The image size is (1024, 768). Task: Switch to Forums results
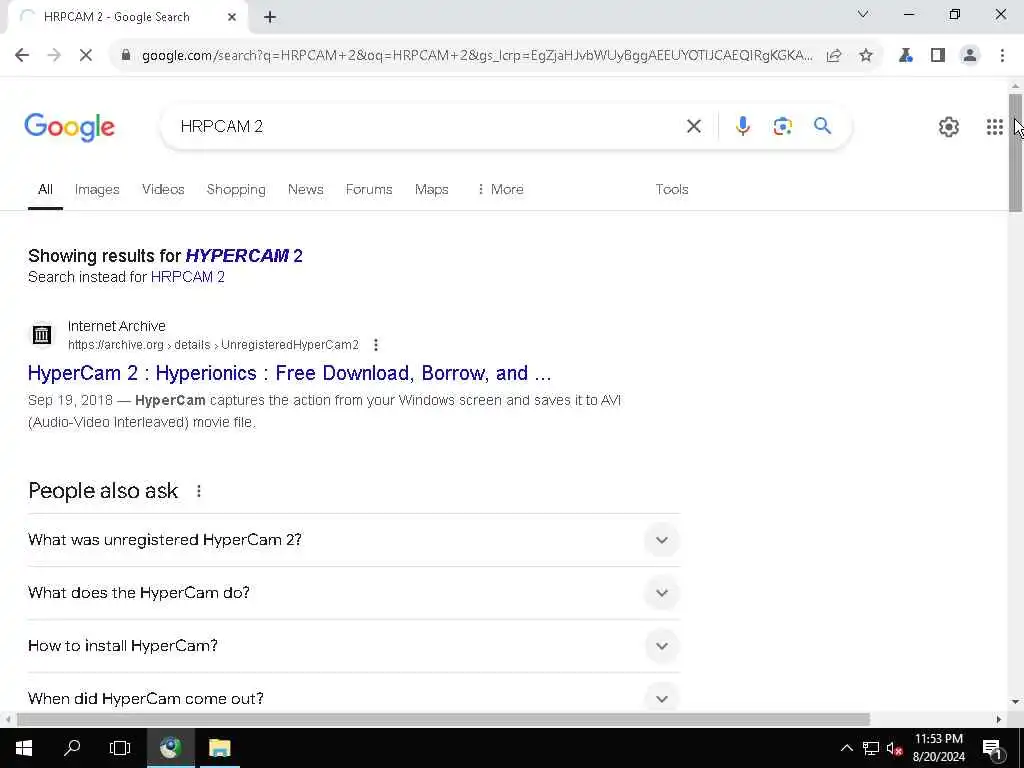tap(369, 189)
